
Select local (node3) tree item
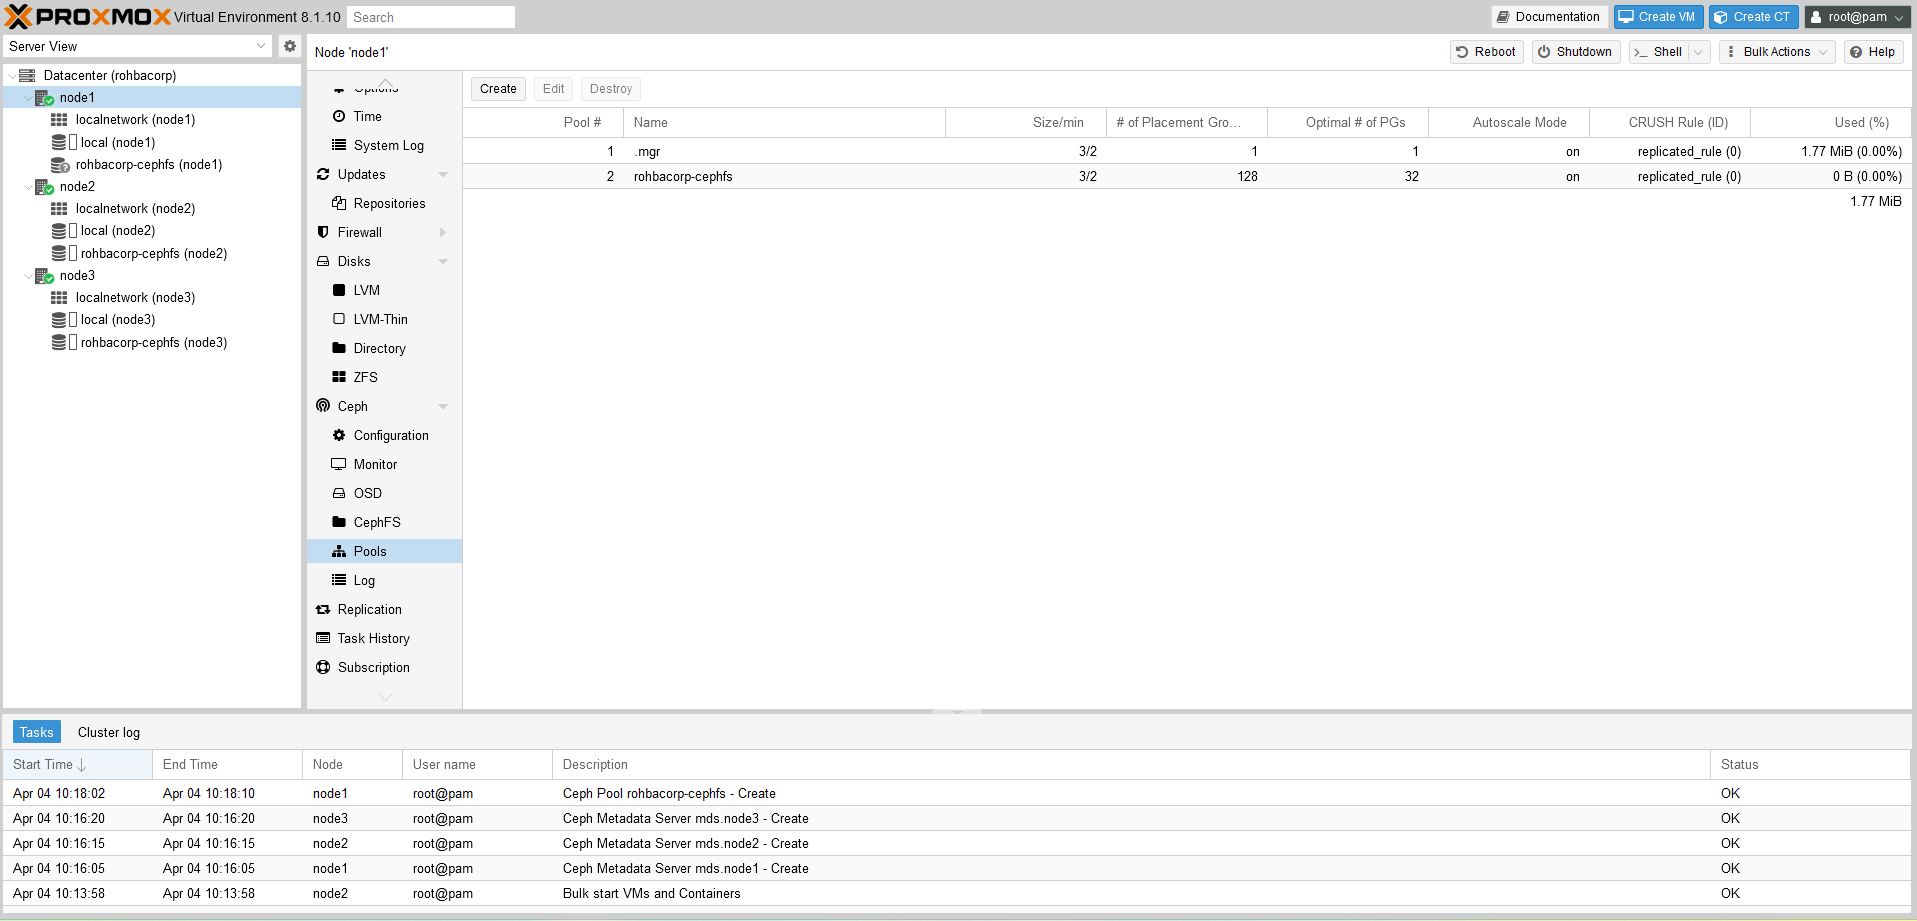click(x=153, y=320)
